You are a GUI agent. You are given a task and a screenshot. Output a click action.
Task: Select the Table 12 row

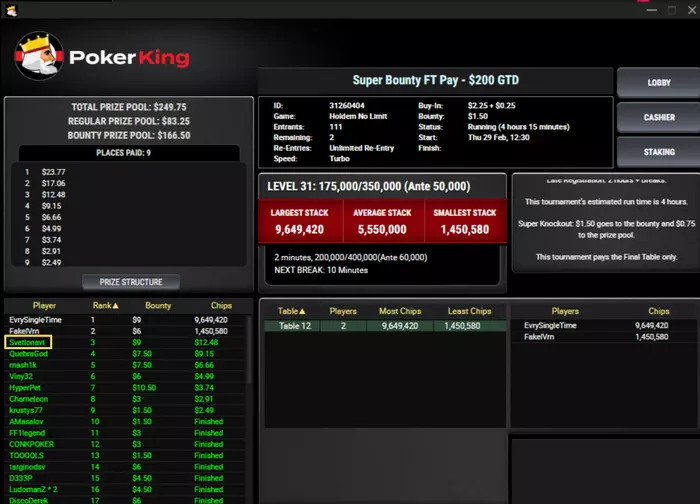coord(385,326)
